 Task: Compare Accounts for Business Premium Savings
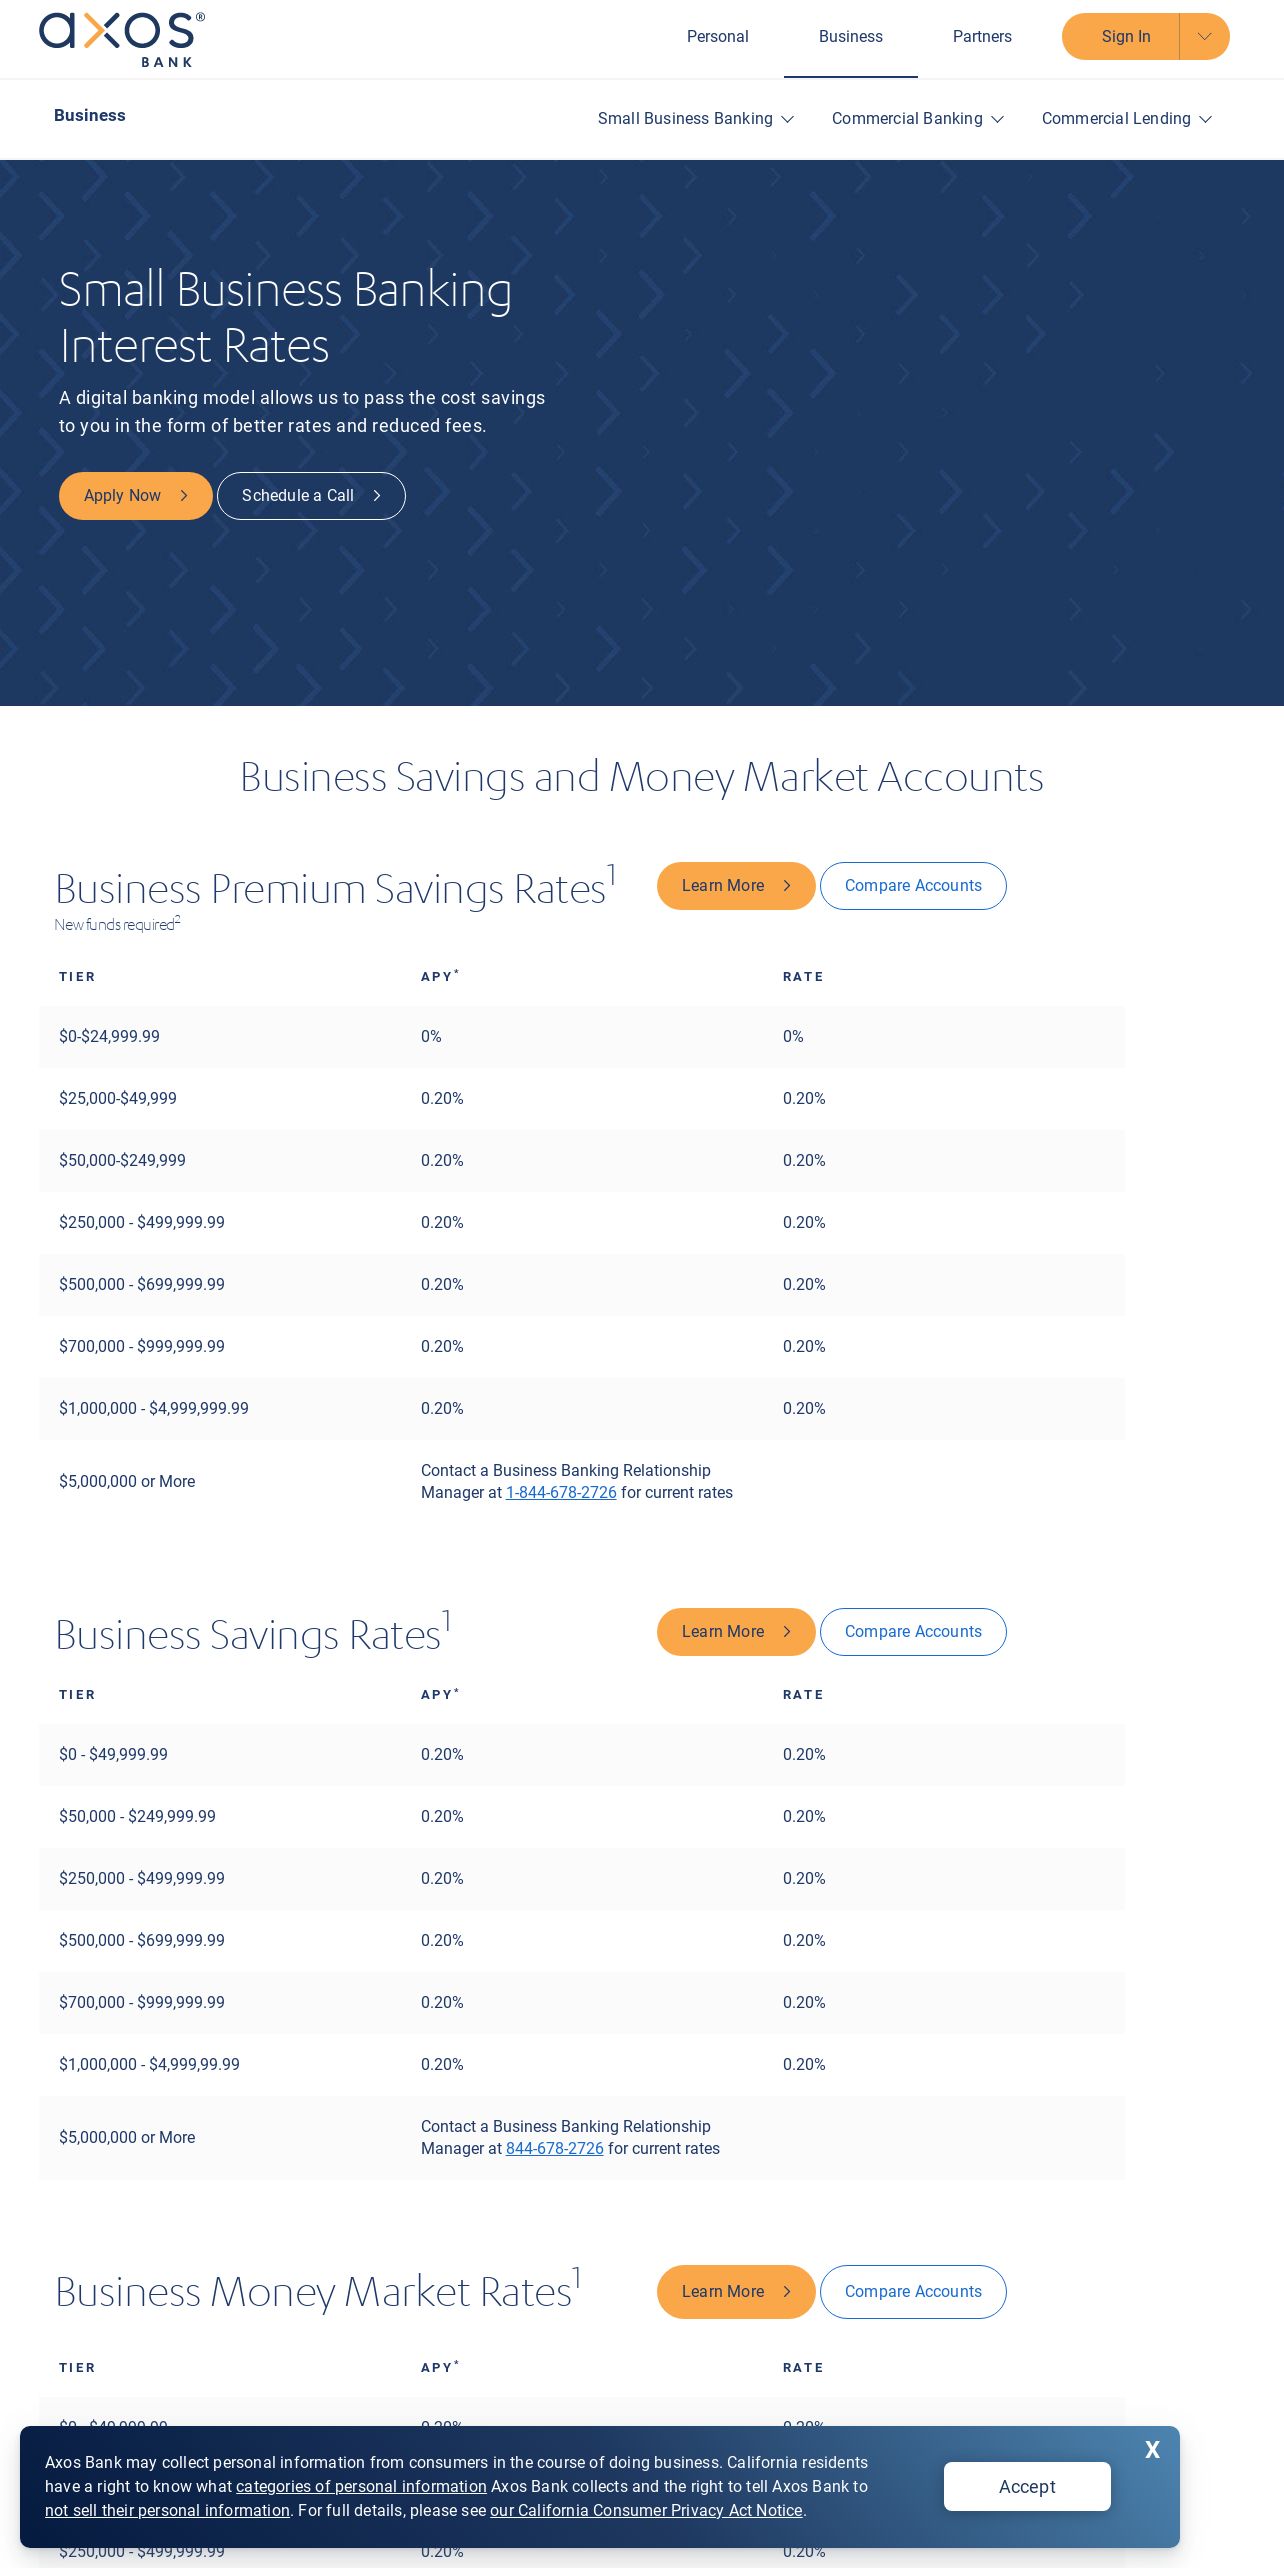pos(913,886)
